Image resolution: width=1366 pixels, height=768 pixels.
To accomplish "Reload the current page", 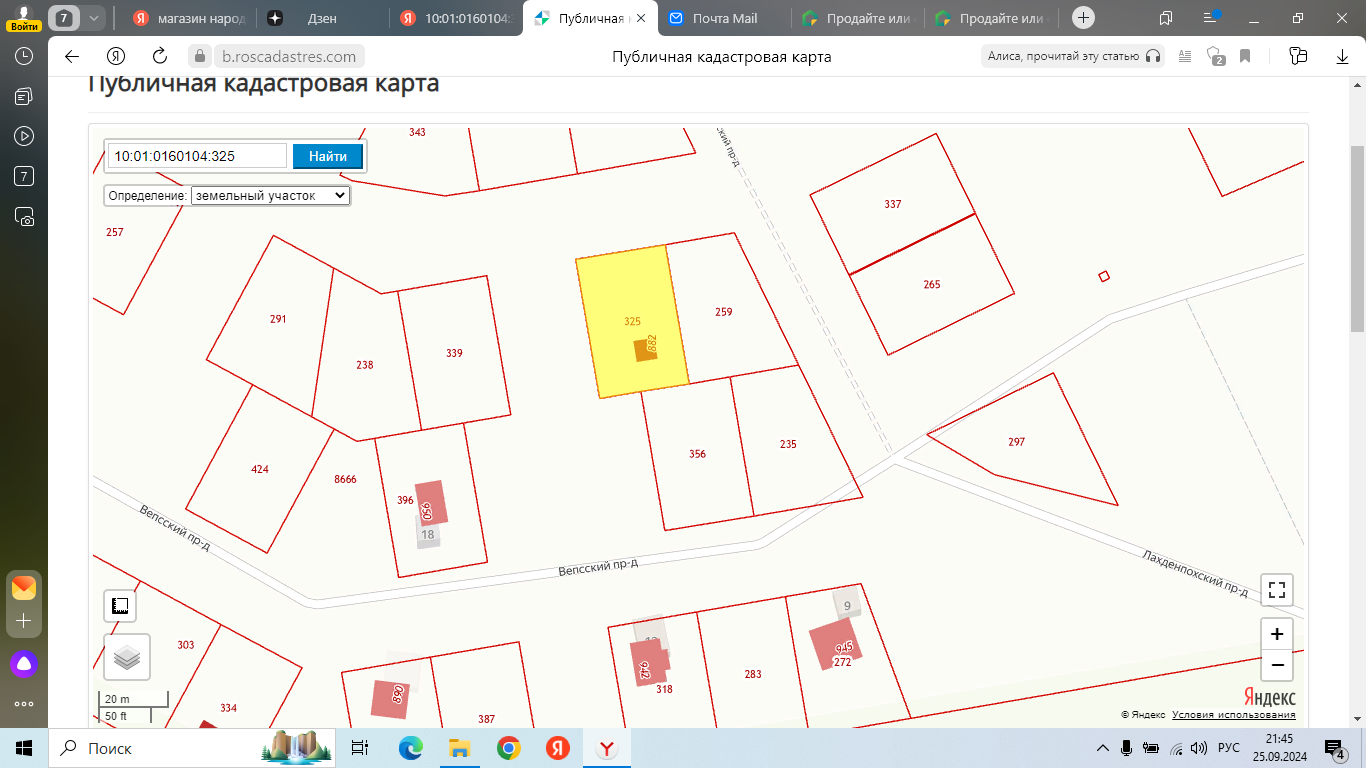I will coord(160,57).
